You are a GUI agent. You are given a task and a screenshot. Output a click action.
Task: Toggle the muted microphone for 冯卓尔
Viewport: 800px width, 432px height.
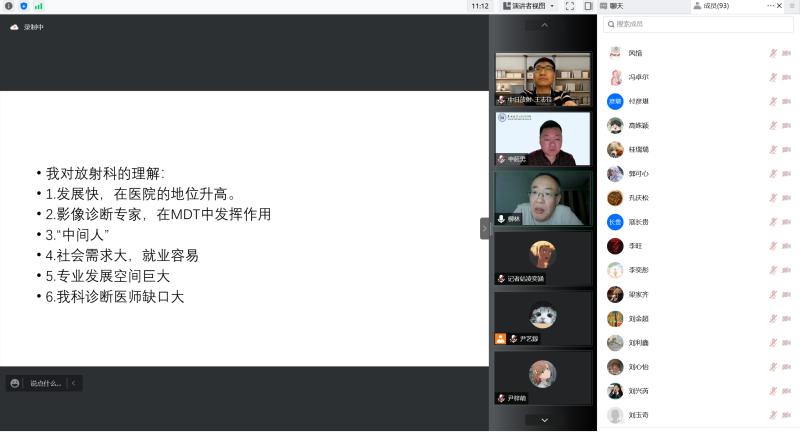coord(772,77)
